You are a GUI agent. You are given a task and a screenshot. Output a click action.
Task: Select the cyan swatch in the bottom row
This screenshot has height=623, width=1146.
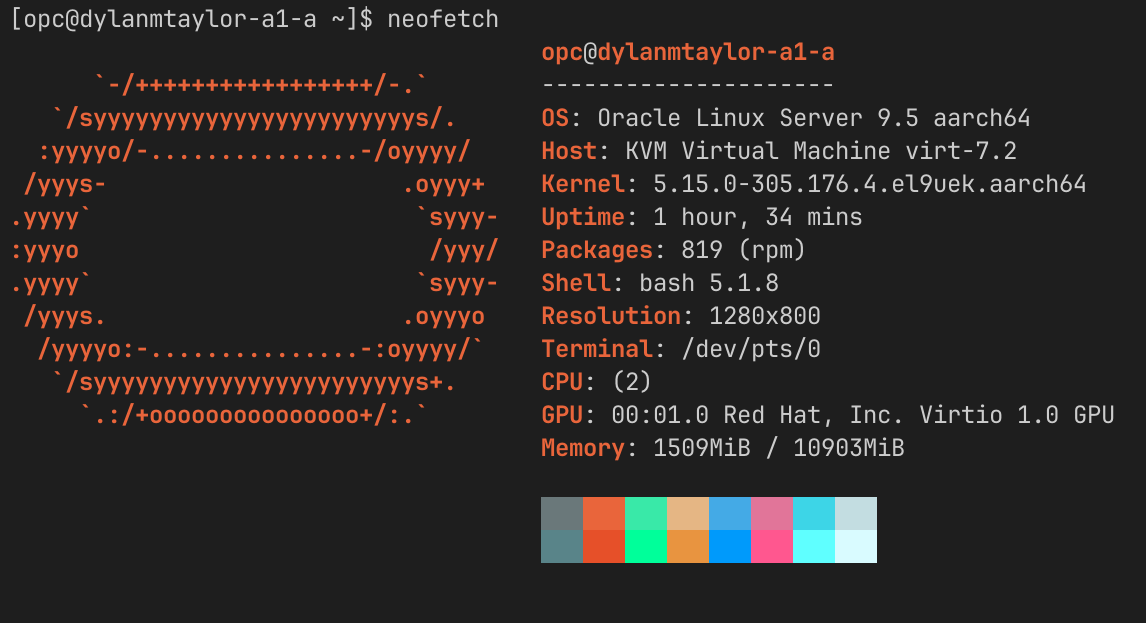(x=814, y=546)
